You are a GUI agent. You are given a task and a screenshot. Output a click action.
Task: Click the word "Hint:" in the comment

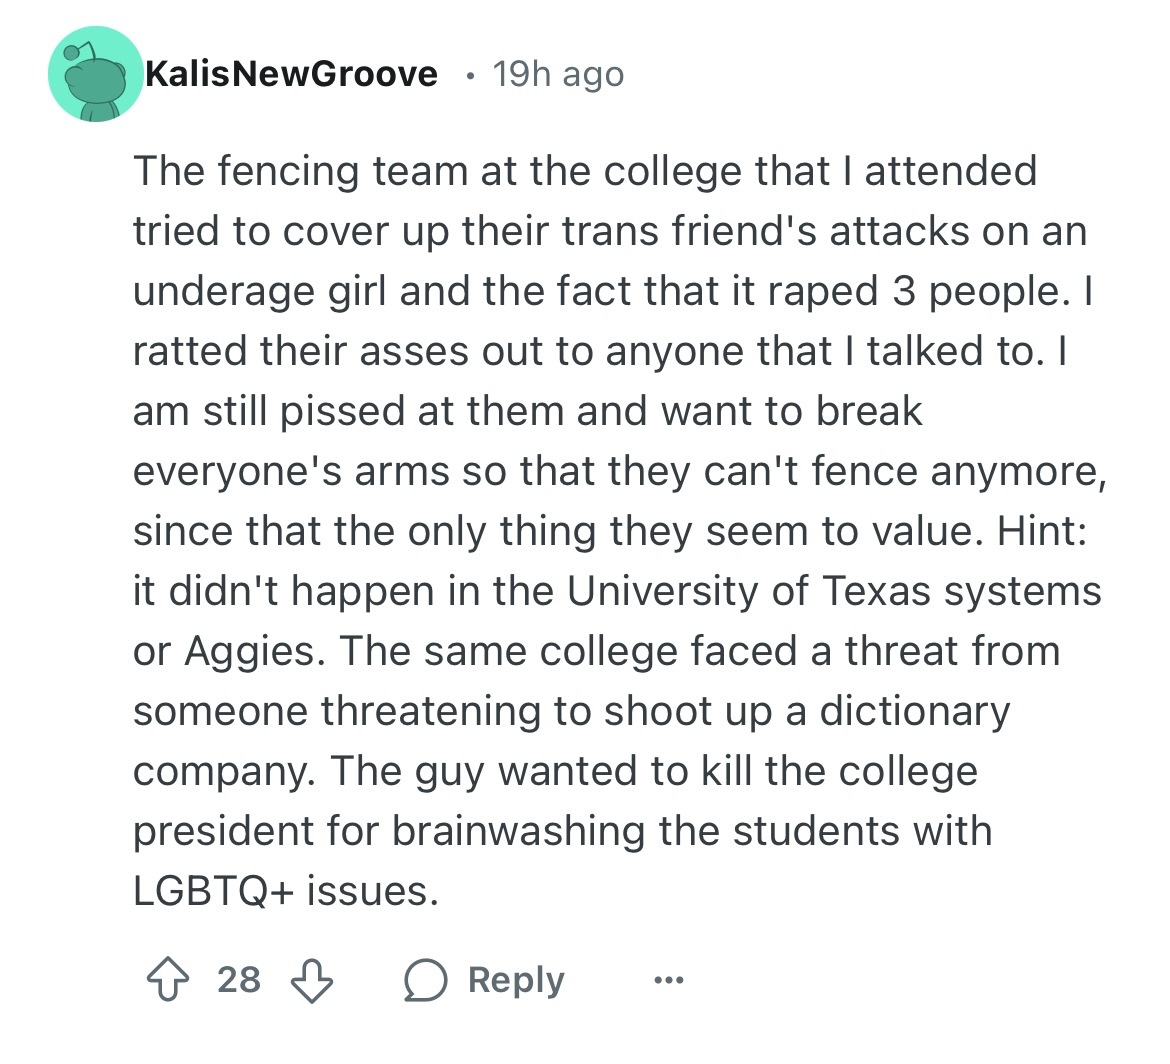click(1040, 531)
